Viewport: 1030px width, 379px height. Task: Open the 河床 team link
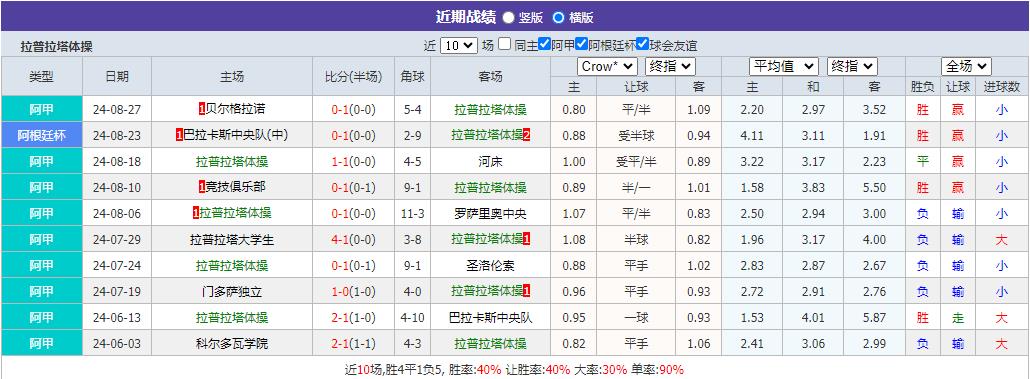(x=491, y=162)
